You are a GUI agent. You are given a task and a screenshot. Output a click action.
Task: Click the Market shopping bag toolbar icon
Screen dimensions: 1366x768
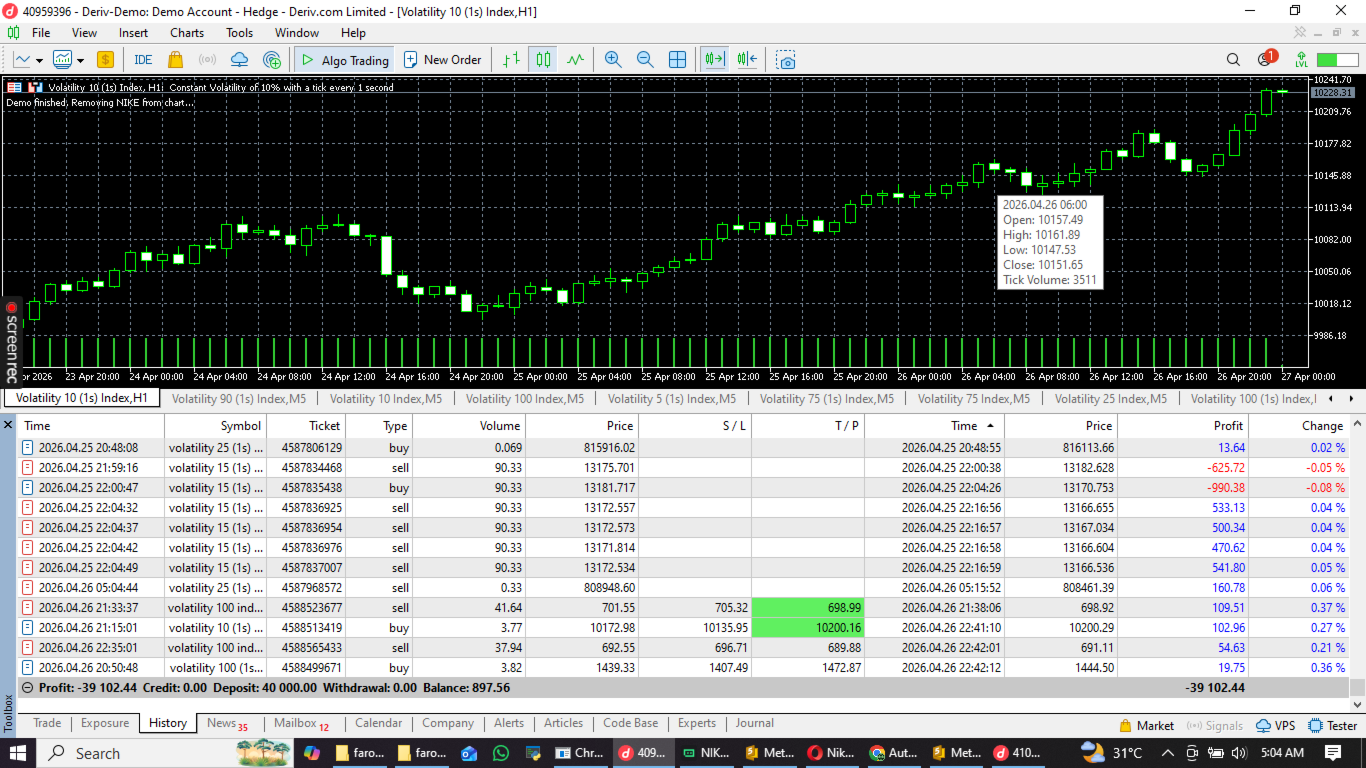176,60
